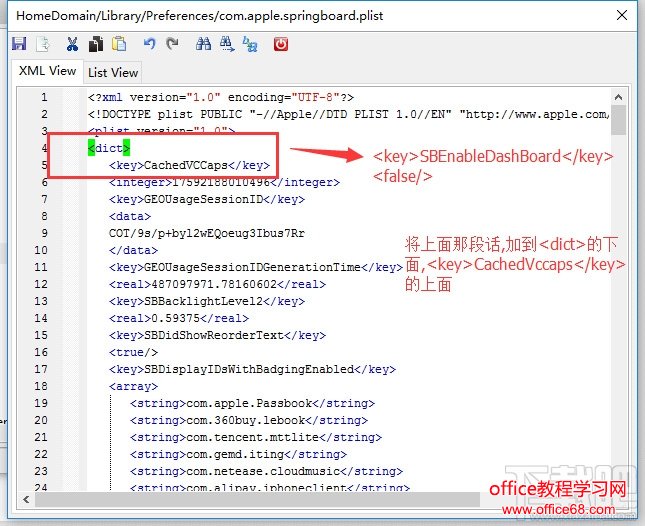Click the SBBacklightLevel2 key line
Viewport: 645px width, 526px height.
tap(207, 301)
